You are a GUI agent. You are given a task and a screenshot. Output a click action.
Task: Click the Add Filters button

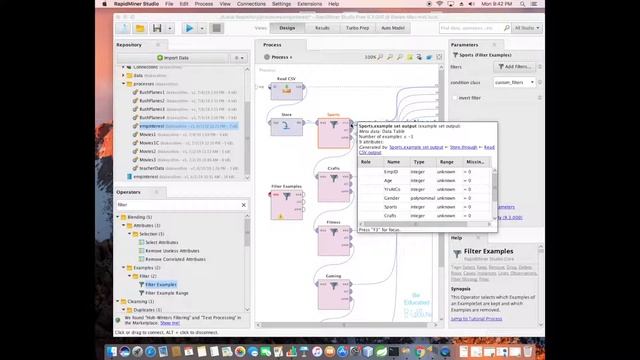point(515,67)
